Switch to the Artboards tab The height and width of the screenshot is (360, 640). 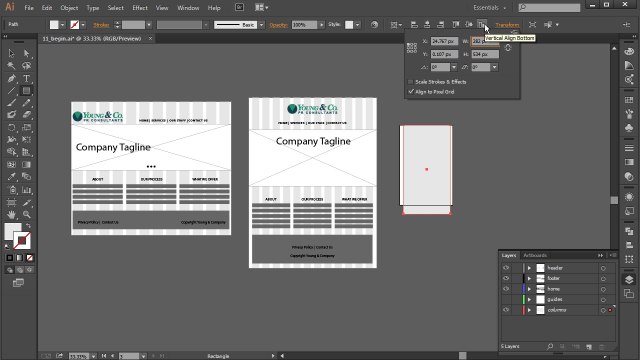pos(535,256)
